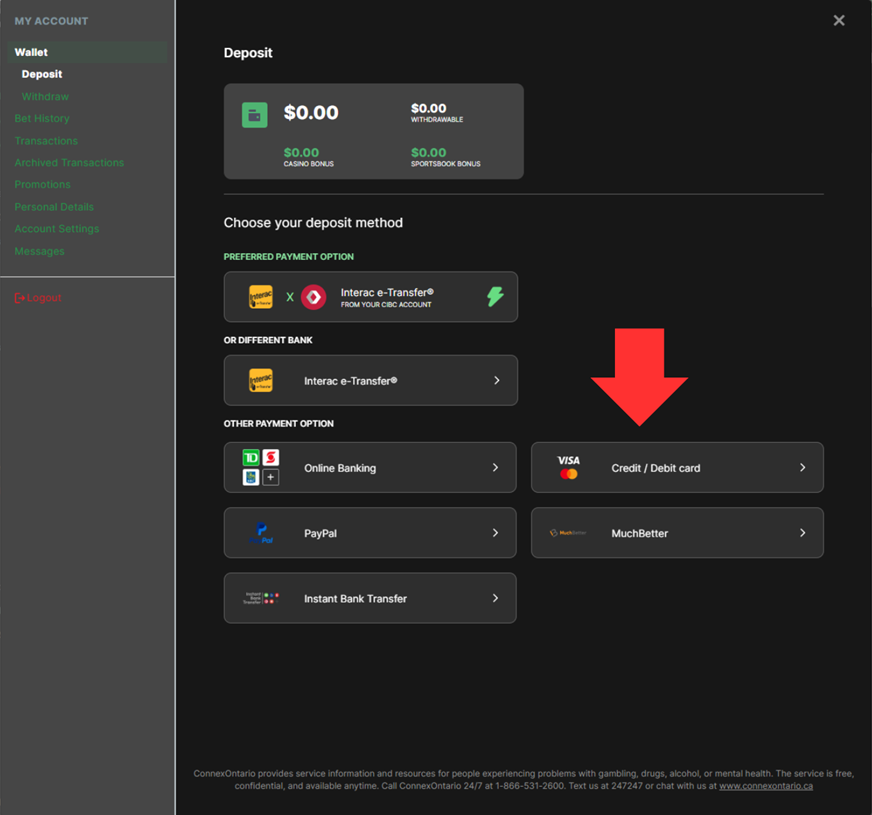
Task: Close the deposit dialog with X
Action: pos(839,20)
